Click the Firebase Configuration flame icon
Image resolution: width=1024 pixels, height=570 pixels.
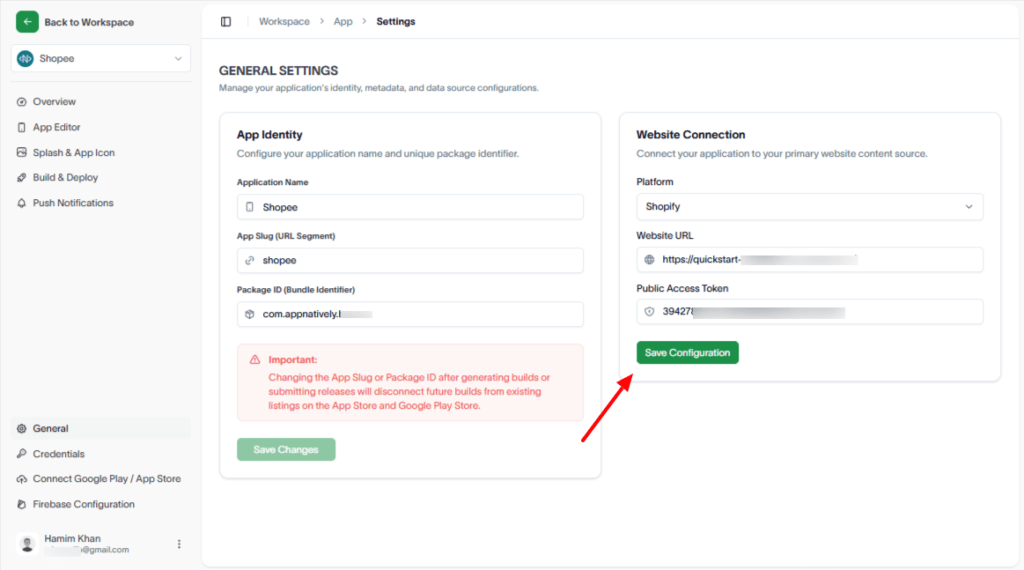pos(22,505)
